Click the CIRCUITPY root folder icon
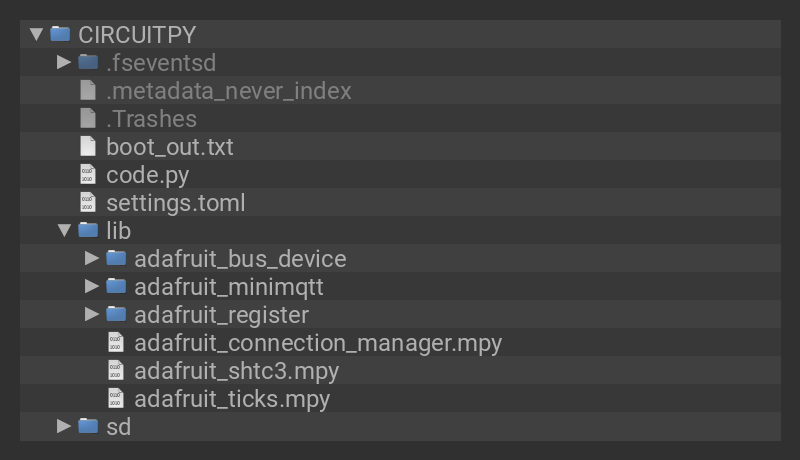Image resolution: width=800 pixels, height=460 pixels. point(61,34)
